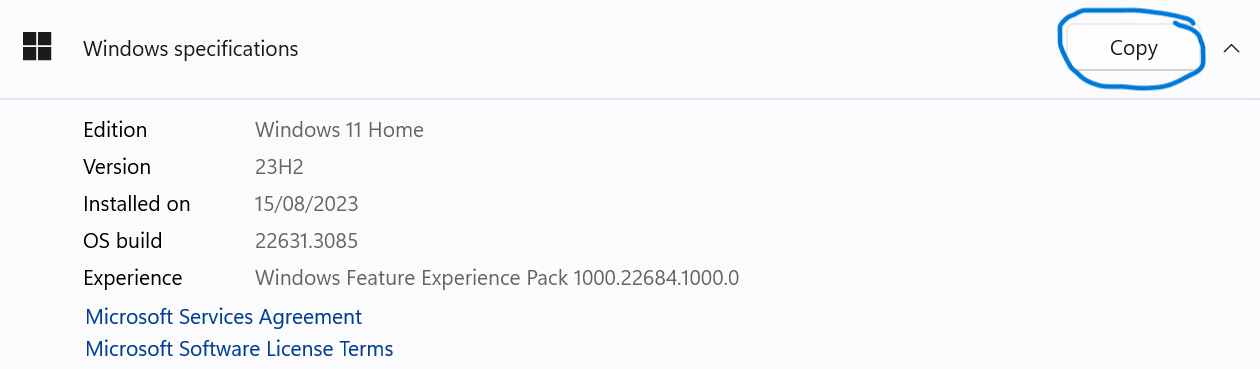Viewport: 1260px width, 369px height.
Task: Collapse the Windows specifications section
Action: 1231,48
